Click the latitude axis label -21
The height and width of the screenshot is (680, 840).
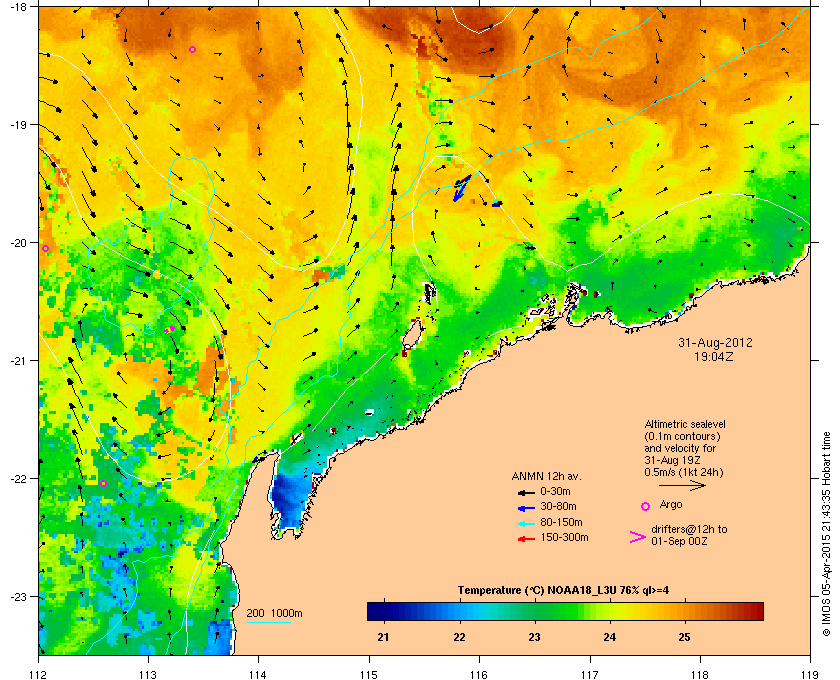[x=19, y=361]
